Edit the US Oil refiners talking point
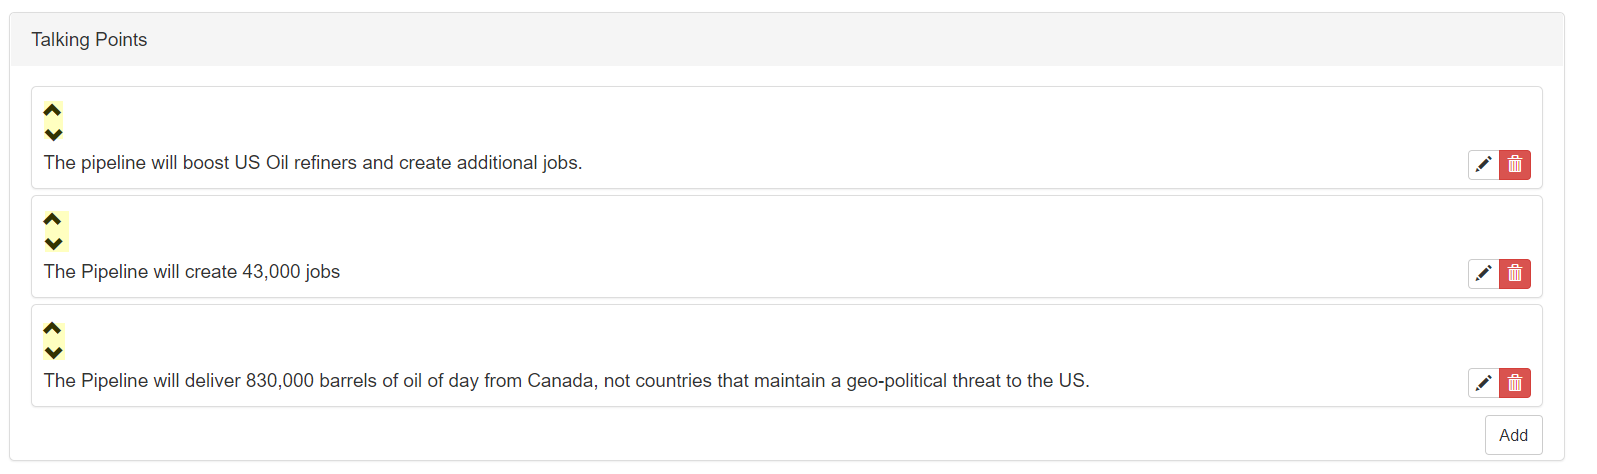This screenshot has width=1597, height=474. click(x=1484, y=164)
